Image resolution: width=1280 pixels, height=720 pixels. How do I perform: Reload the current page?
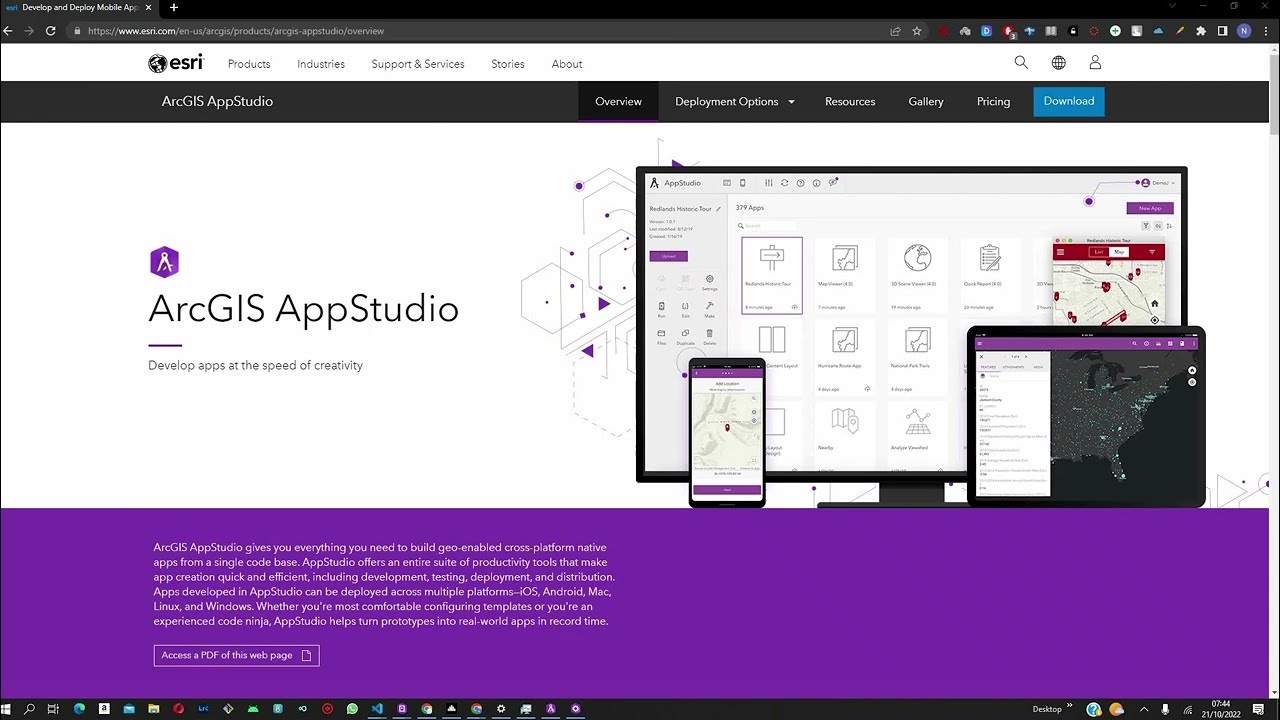point(50,31)
